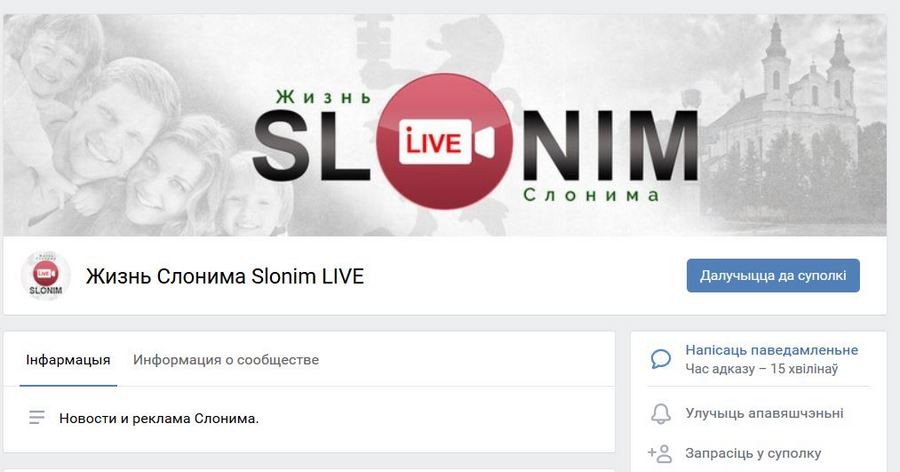Open the community avatar thumbnail

(x=45, y=276)
